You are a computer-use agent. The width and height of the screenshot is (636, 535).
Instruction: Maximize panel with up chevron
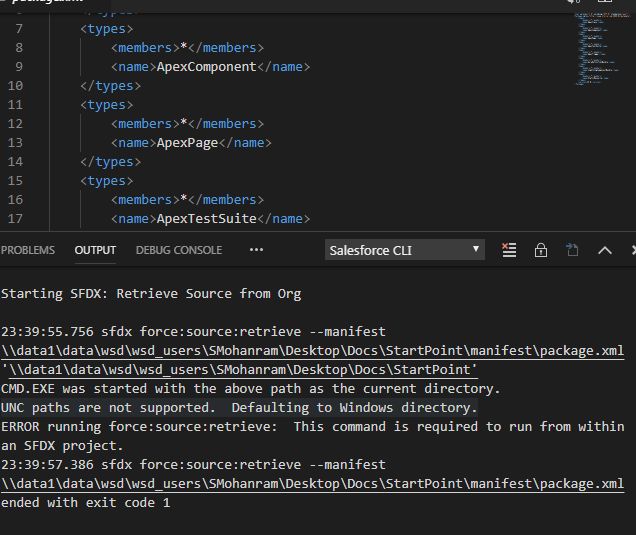[605, 250]
